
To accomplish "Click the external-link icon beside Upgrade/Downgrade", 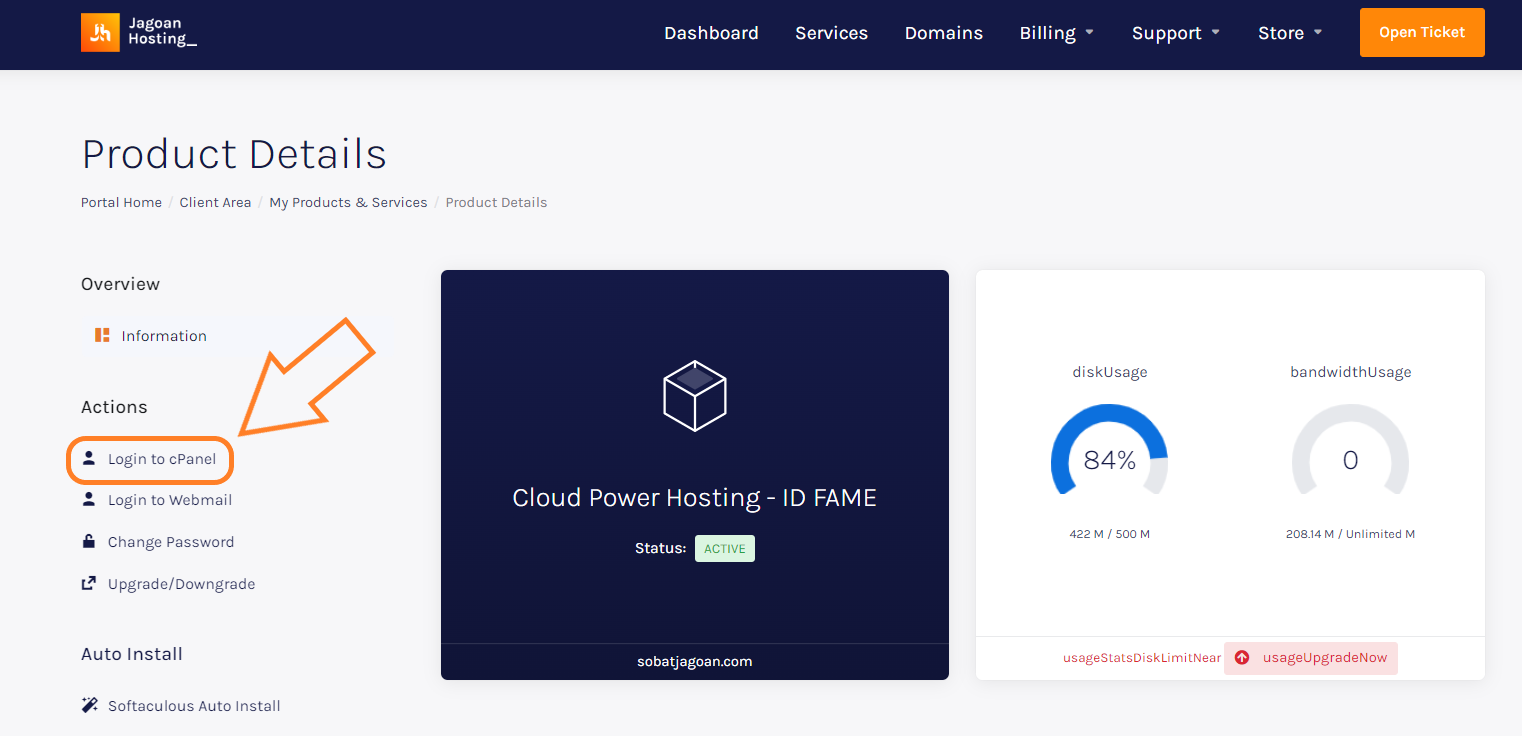I will [x=89, y=583].
